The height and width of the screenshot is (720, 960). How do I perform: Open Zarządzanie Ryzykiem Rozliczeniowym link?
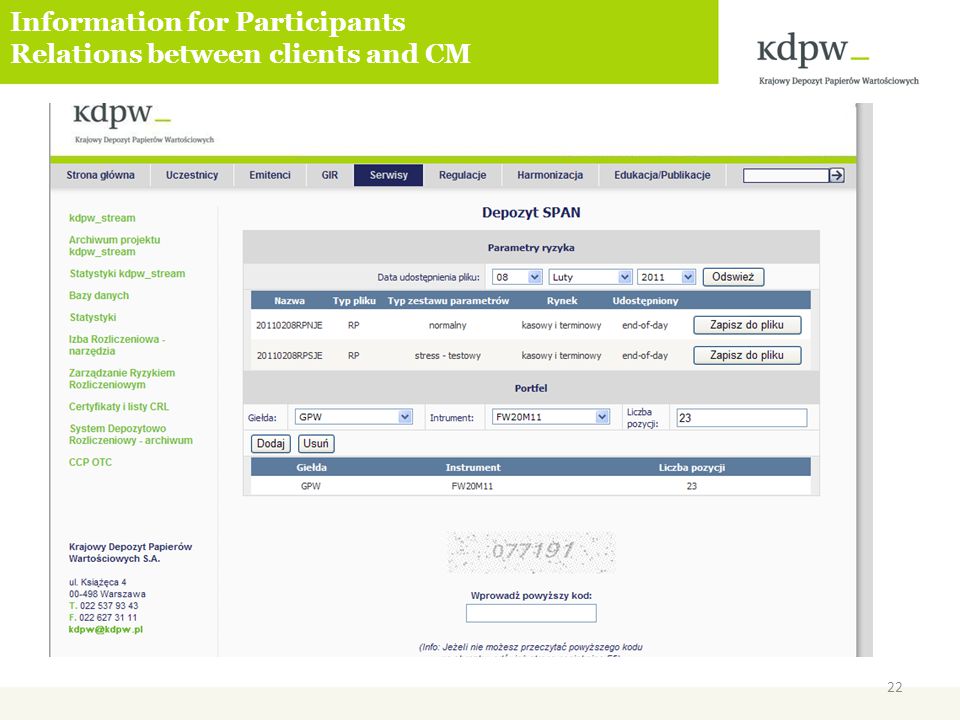tap(122, 379)
